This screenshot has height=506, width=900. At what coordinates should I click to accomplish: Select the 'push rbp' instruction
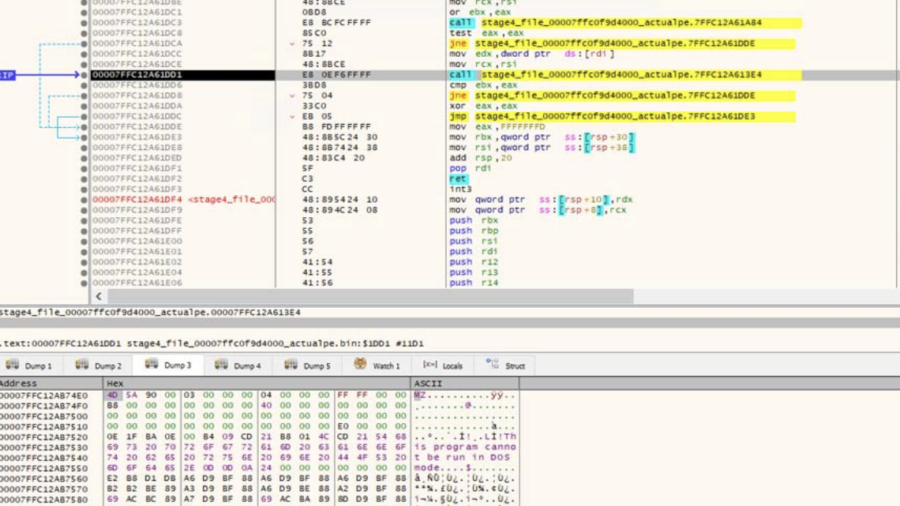[474, 231]
